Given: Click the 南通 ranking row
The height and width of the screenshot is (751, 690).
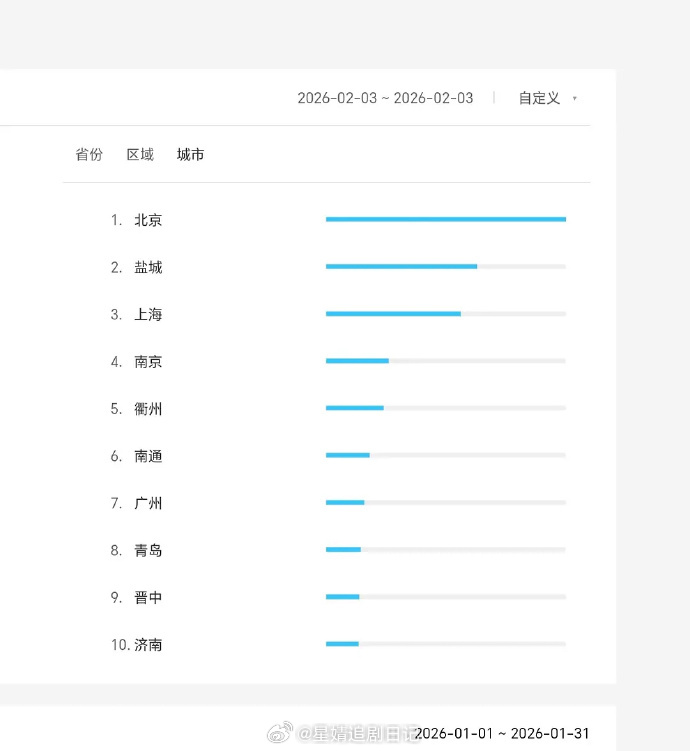Looking at the screenshot, I should tap(148, 456).
